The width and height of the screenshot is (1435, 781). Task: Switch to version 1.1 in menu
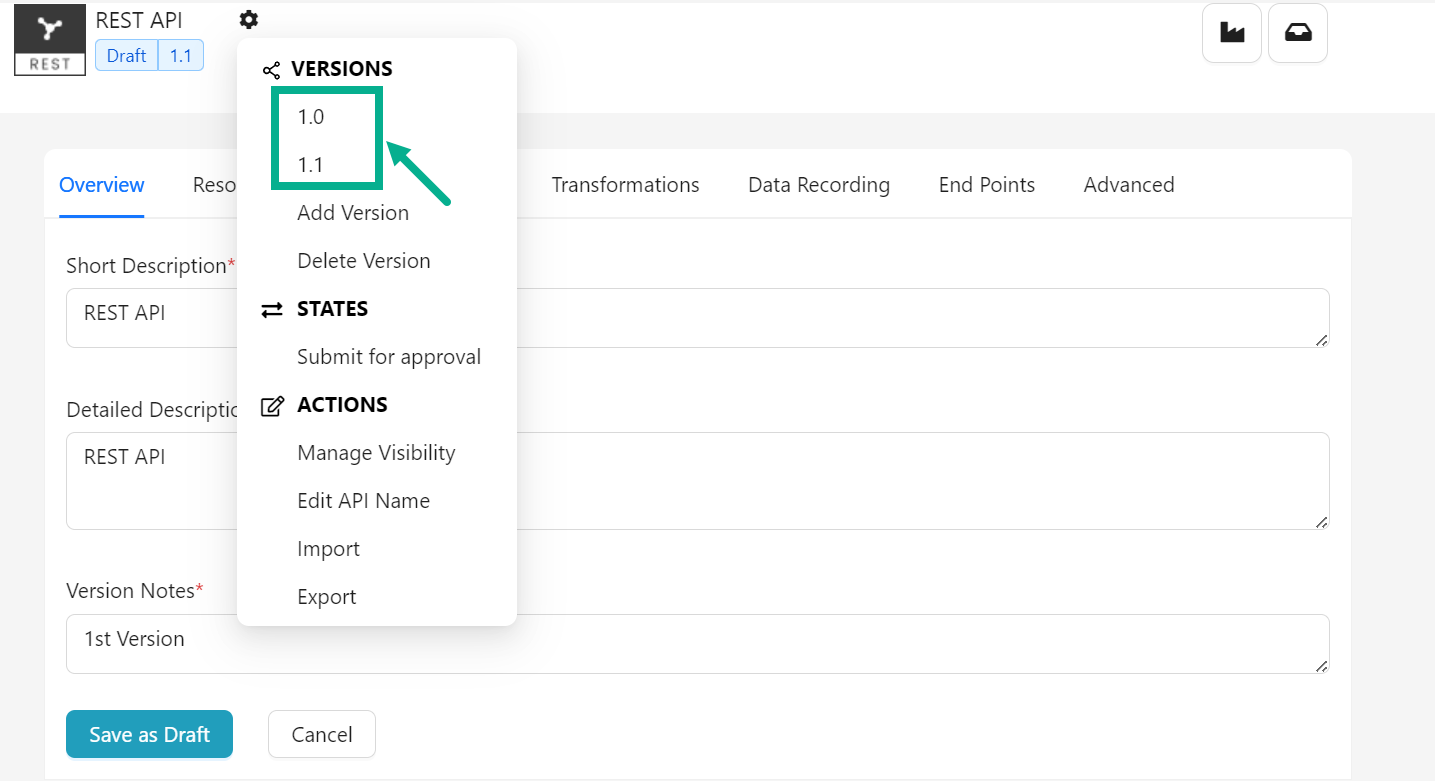pyautogui.click(x=311, y=165)
